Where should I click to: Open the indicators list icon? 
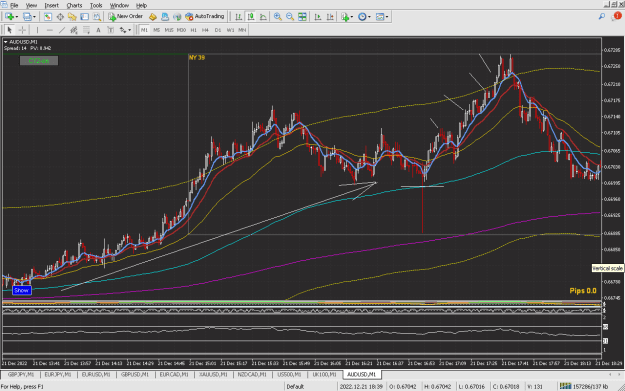click(x=345, y=17)
